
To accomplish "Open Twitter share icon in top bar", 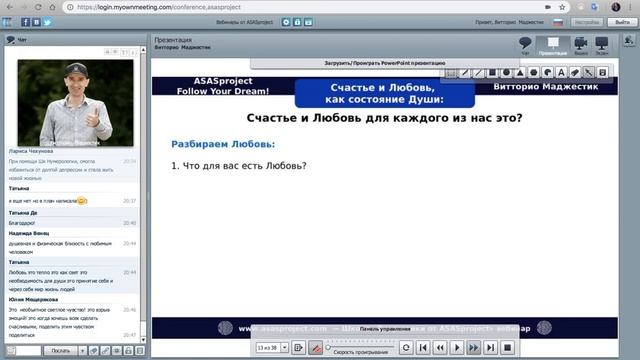I will (47, 22).
